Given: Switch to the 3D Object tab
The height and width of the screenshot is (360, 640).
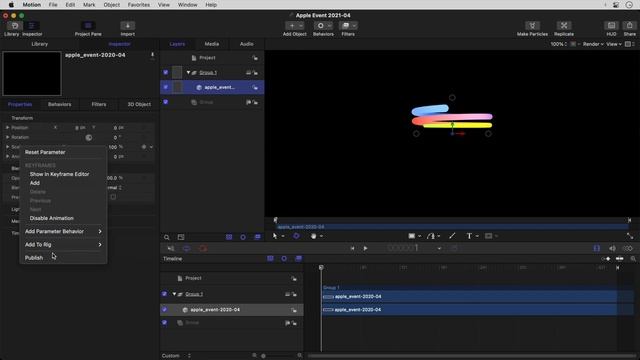Looking at the screenshot, I should click(x=139, y=104).
